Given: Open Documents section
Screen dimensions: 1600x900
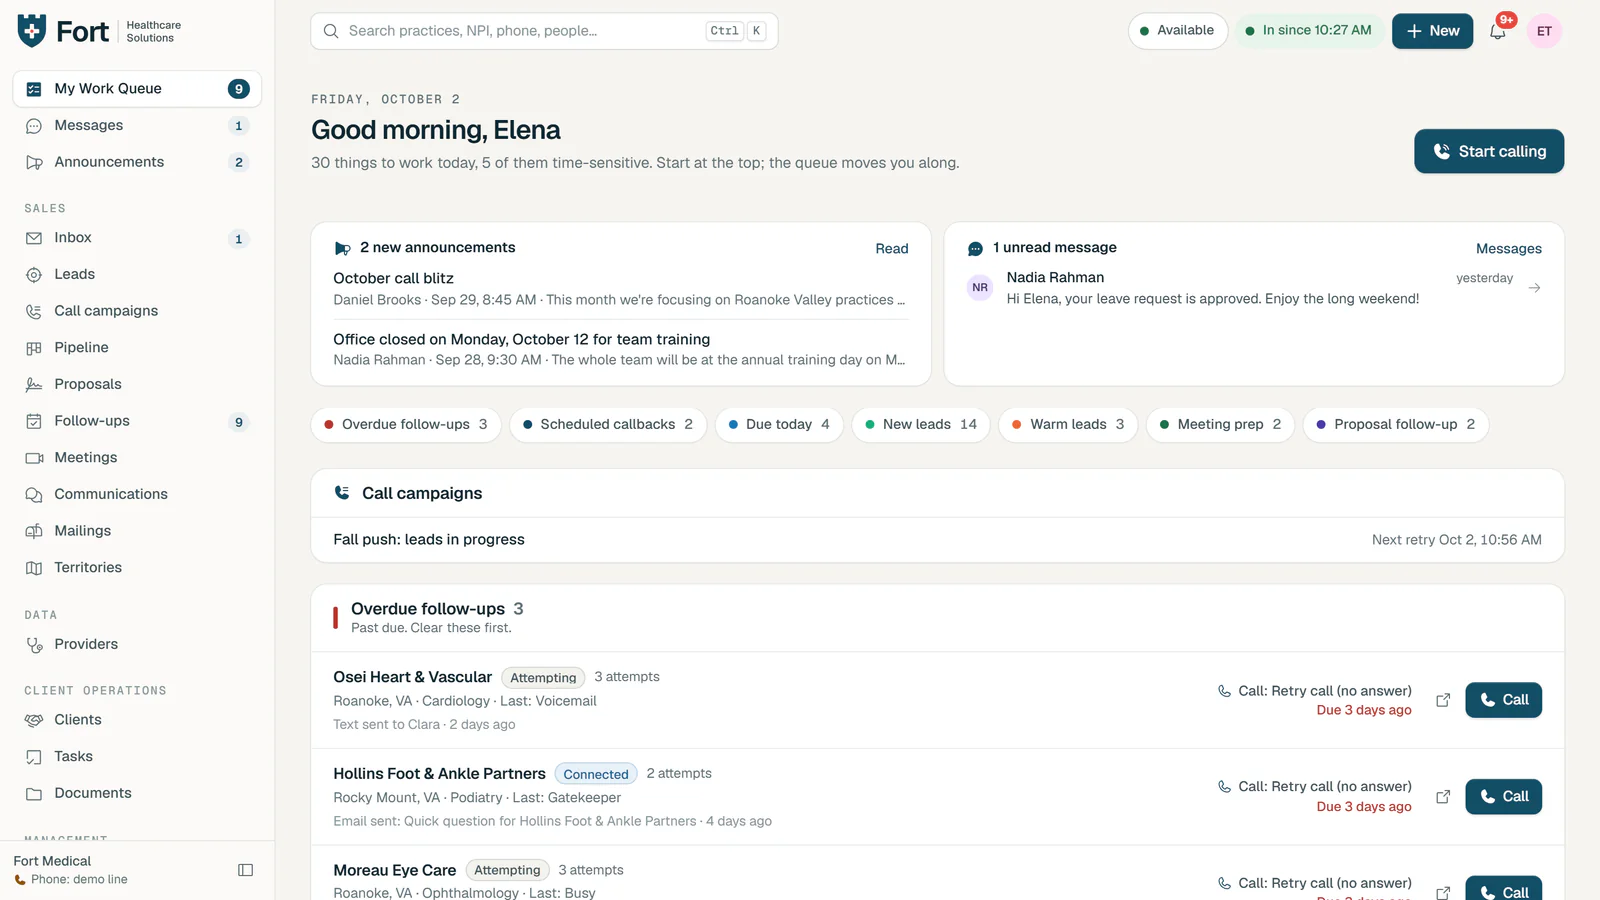Looking at the screenshot, I should [137, 793].
